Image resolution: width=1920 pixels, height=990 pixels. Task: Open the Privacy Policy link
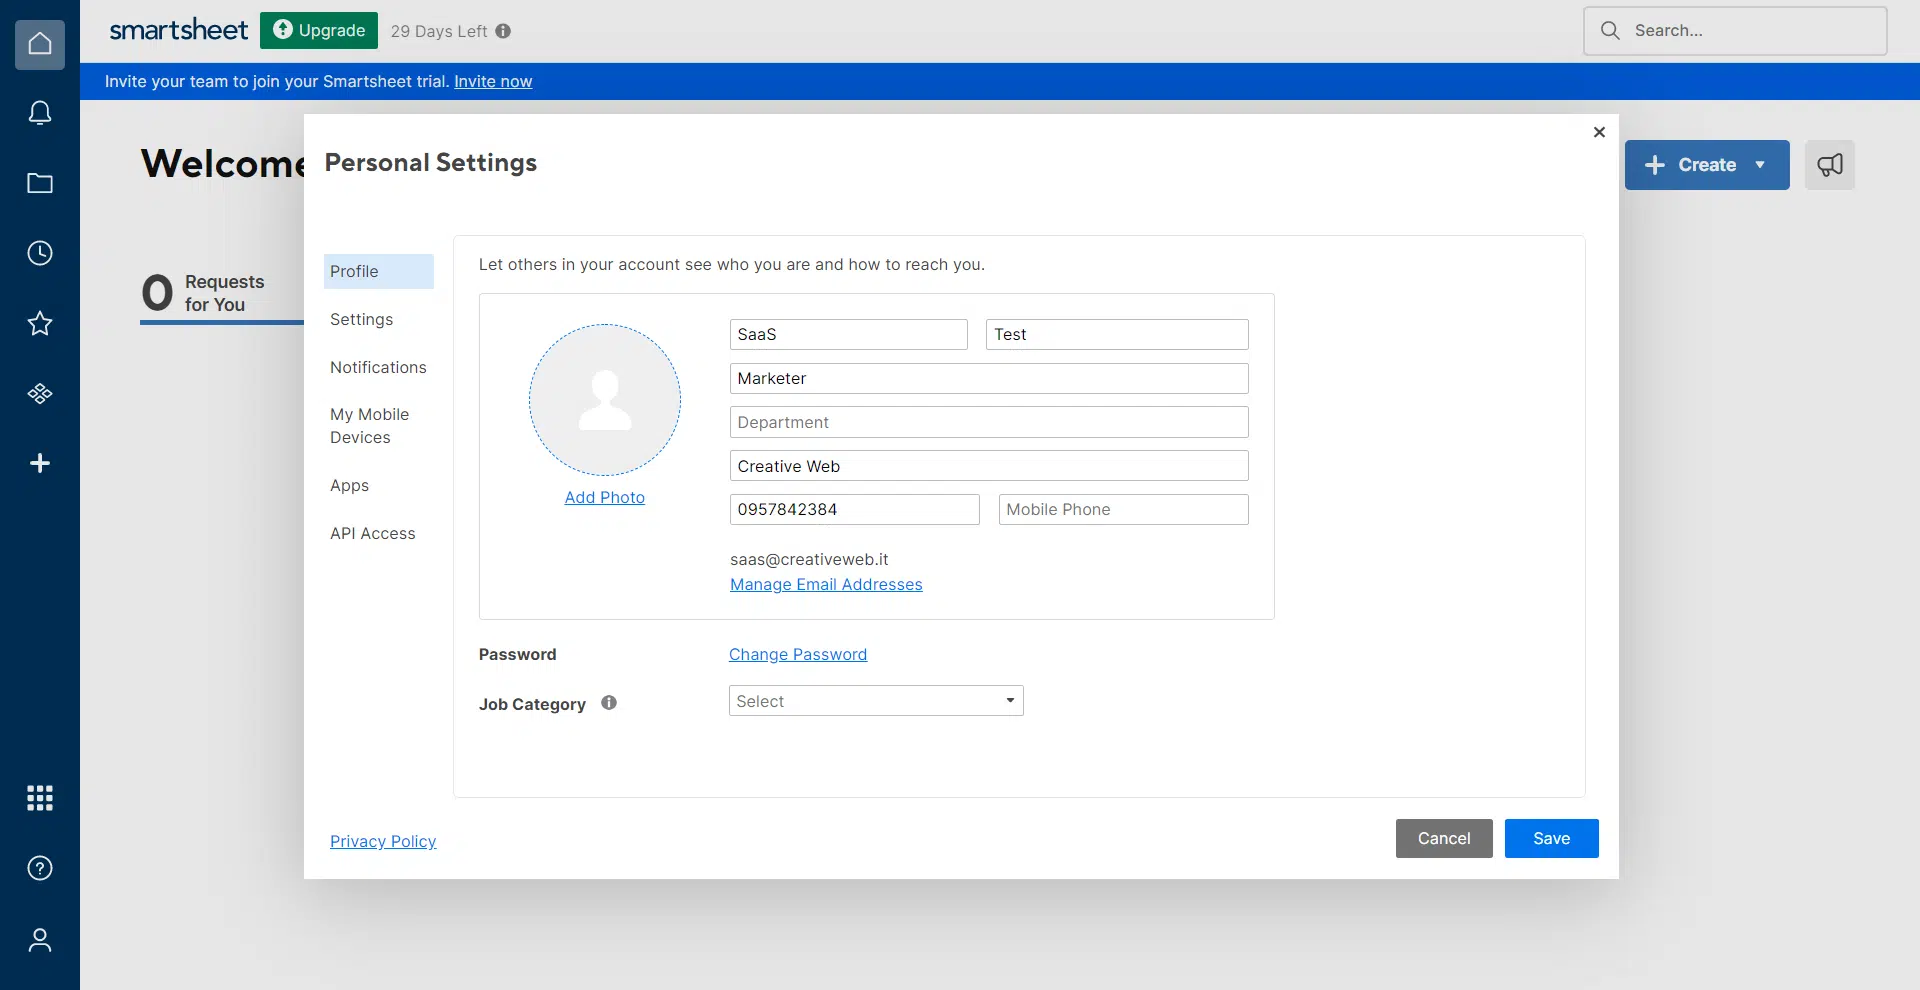383,841
